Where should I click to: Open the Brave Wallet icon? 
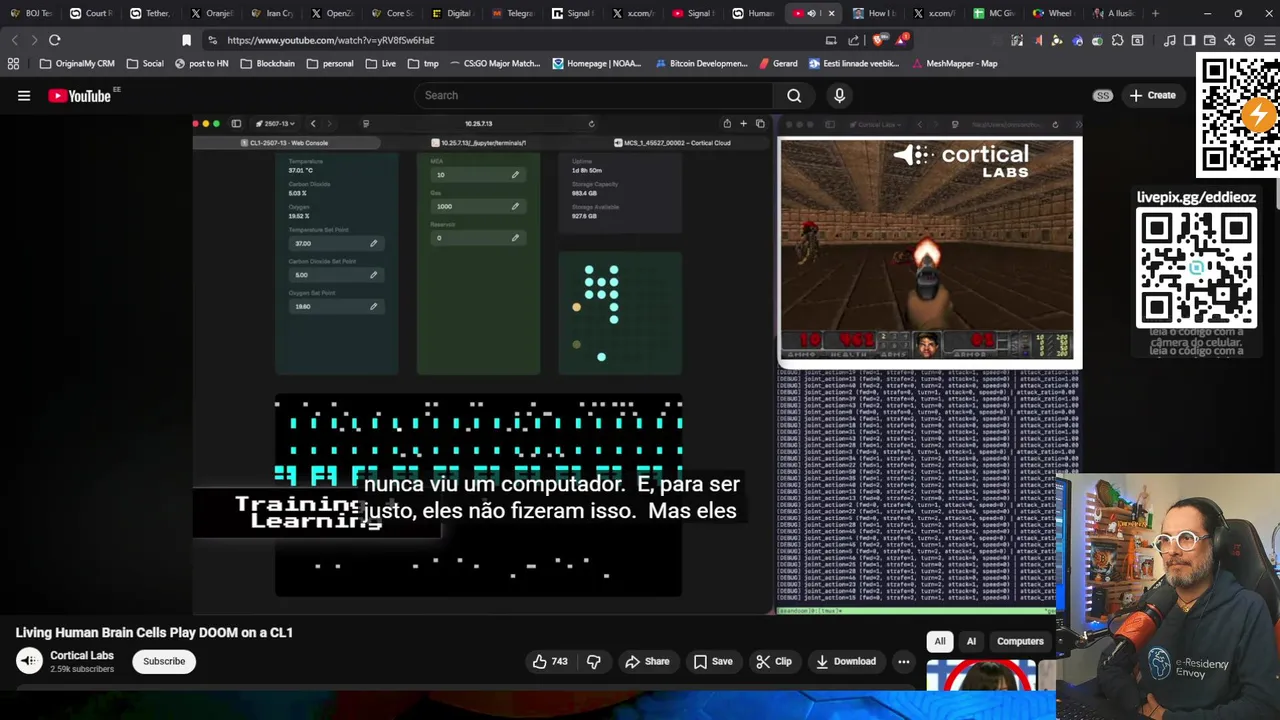pyautogui.click(x=1209, y=40)
